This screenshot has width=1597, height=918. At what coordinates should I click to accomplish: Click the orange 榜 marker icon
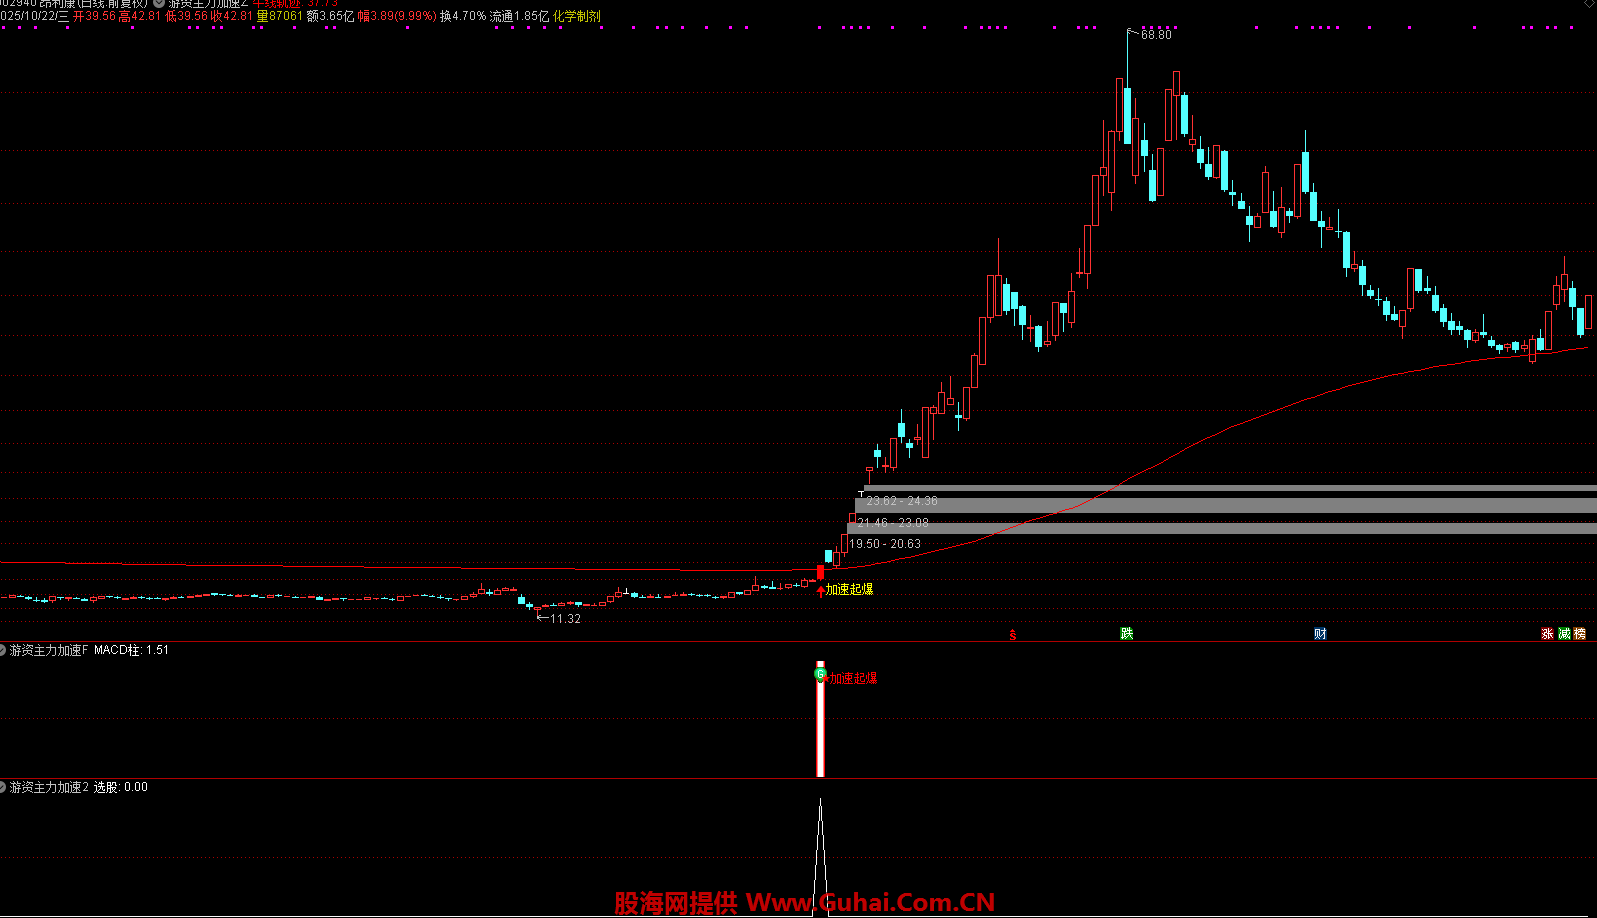(x=1580, y=633)
